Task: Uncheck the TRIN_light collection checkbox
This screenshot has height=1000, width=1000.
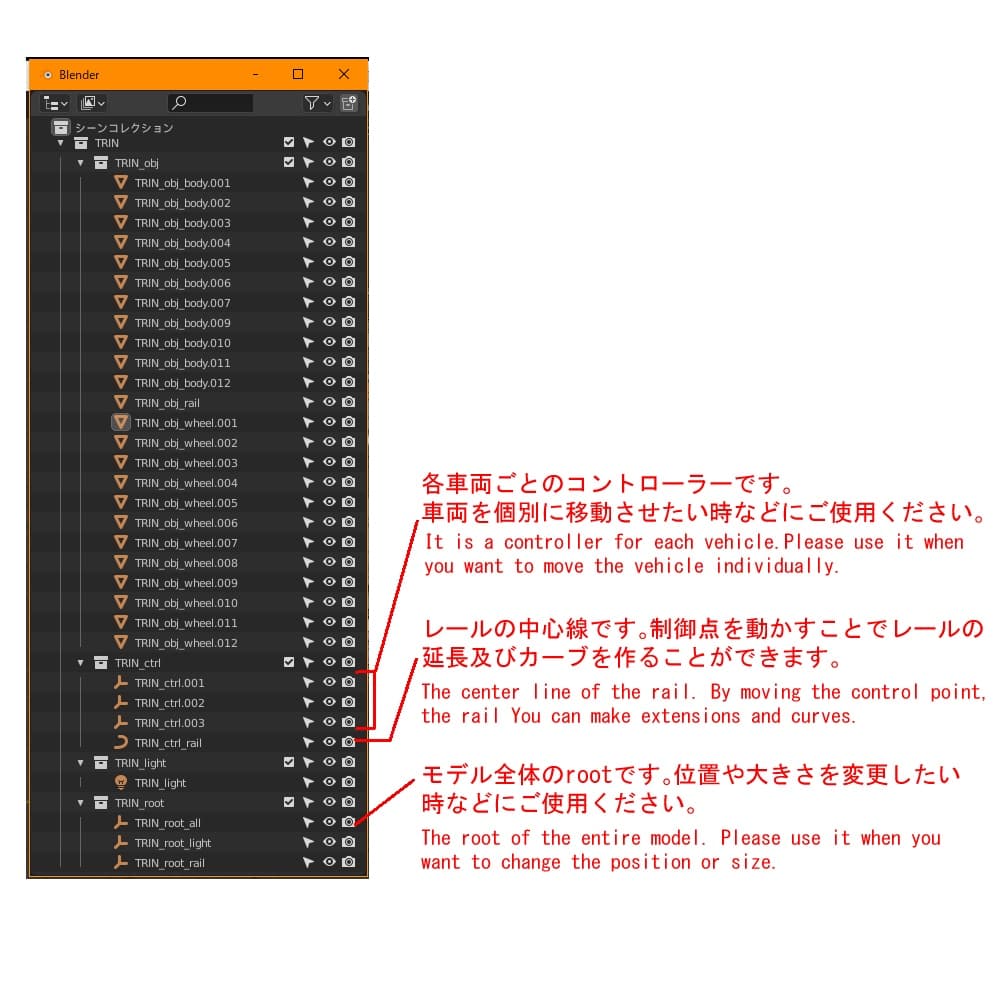Action: click(x=290, y=762)
